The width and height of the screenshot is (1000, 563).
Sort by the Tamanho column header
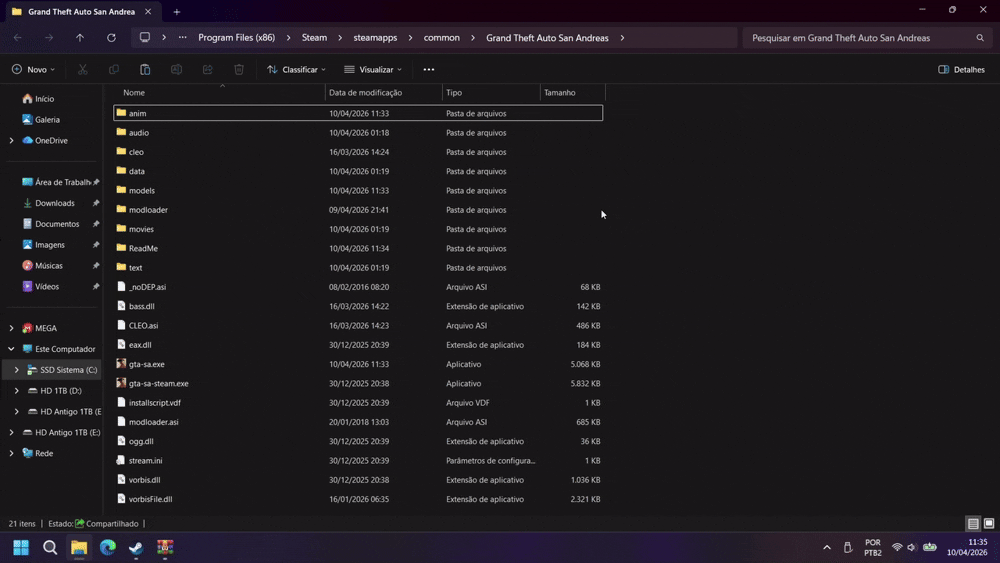click(572, 92)
